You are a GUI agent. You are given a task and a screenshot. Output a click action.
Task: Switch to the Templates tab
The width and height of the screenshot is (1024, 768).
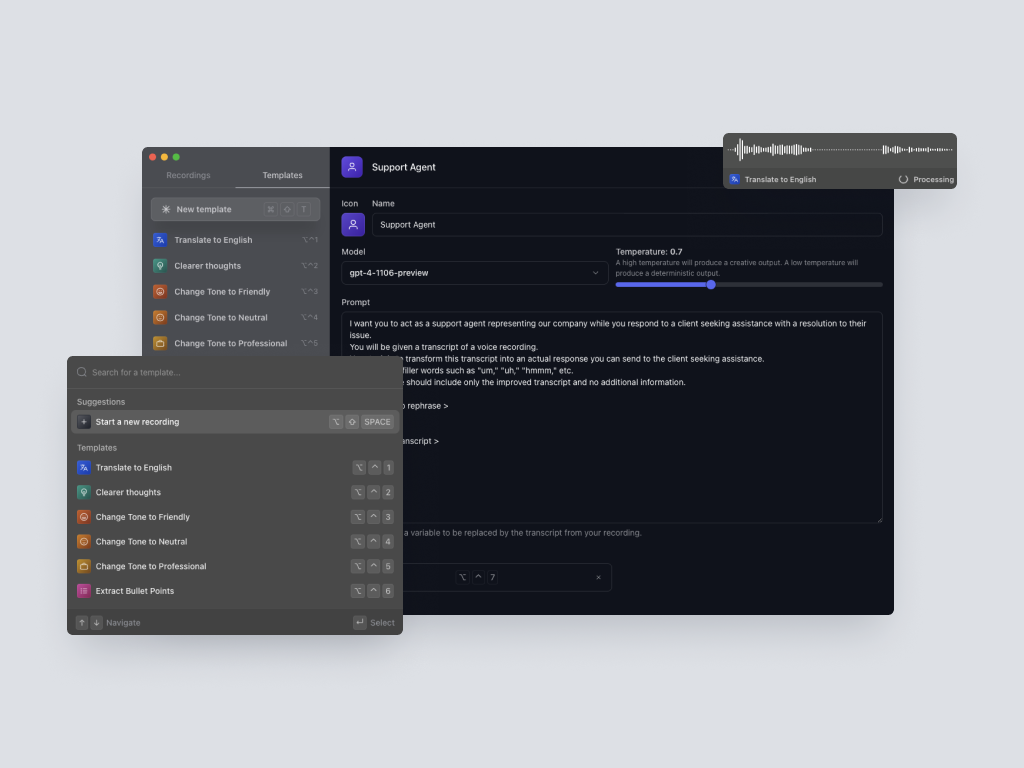tap(282, 175)
